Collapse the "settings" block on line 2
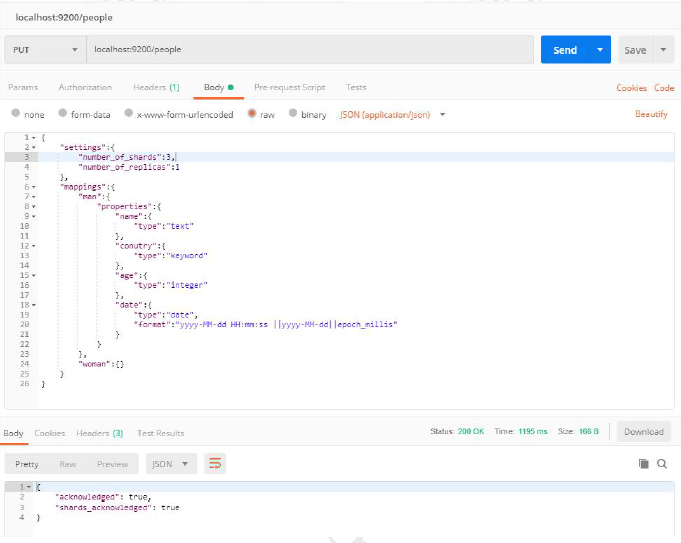 (x=34, y=147)
